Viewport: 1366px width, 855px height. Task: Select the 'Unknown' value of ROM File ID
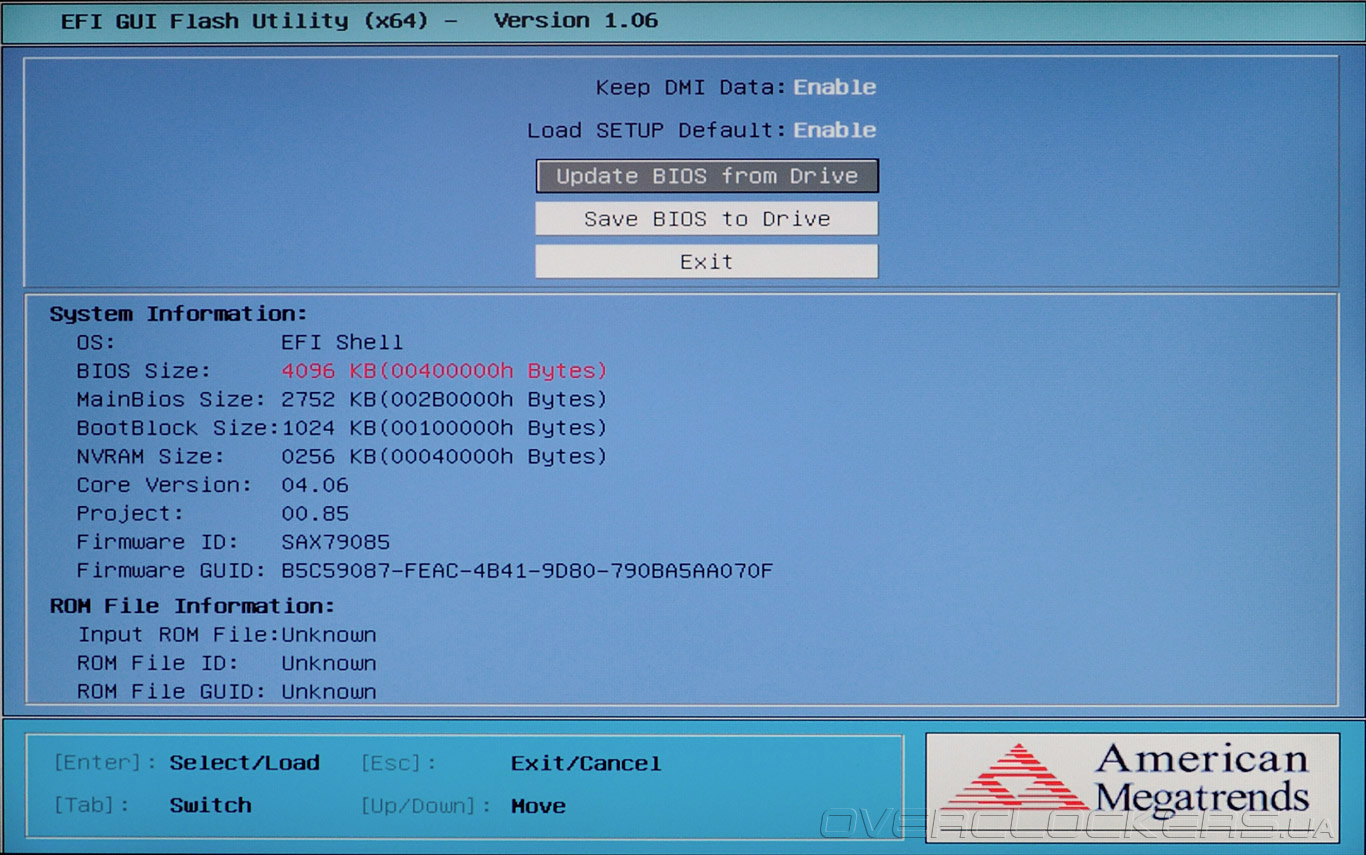(329, 663)
